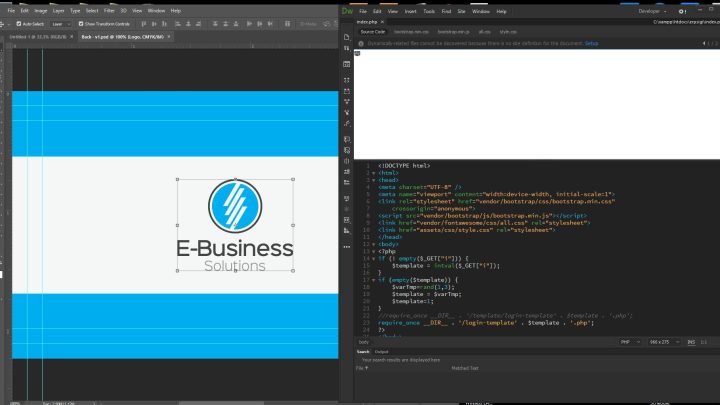Open Layer dropdown next to Auto-Select

tap(61, 24)
